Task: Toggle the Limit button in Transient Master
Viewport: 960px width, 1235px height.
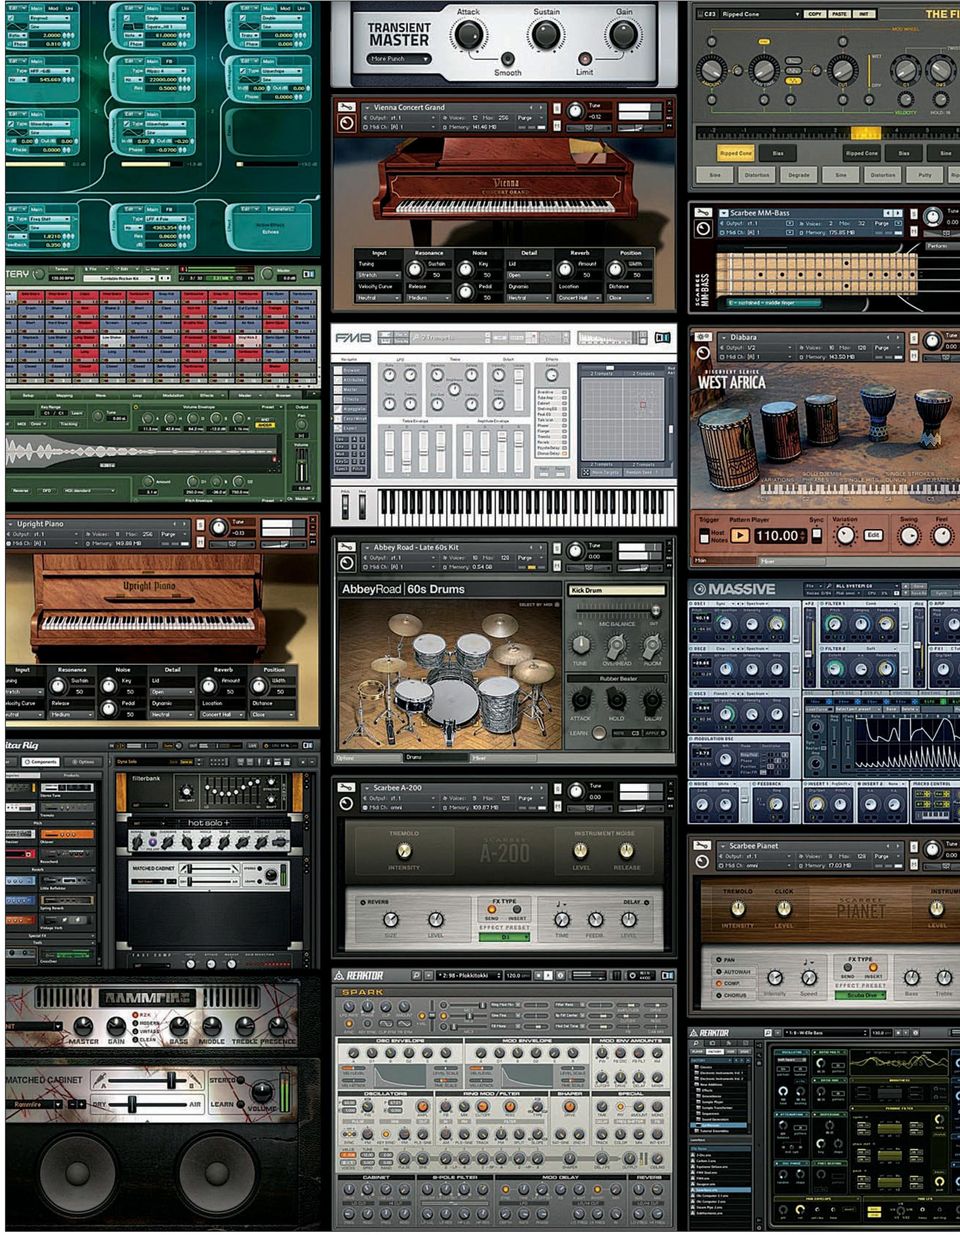Action: 585,60
